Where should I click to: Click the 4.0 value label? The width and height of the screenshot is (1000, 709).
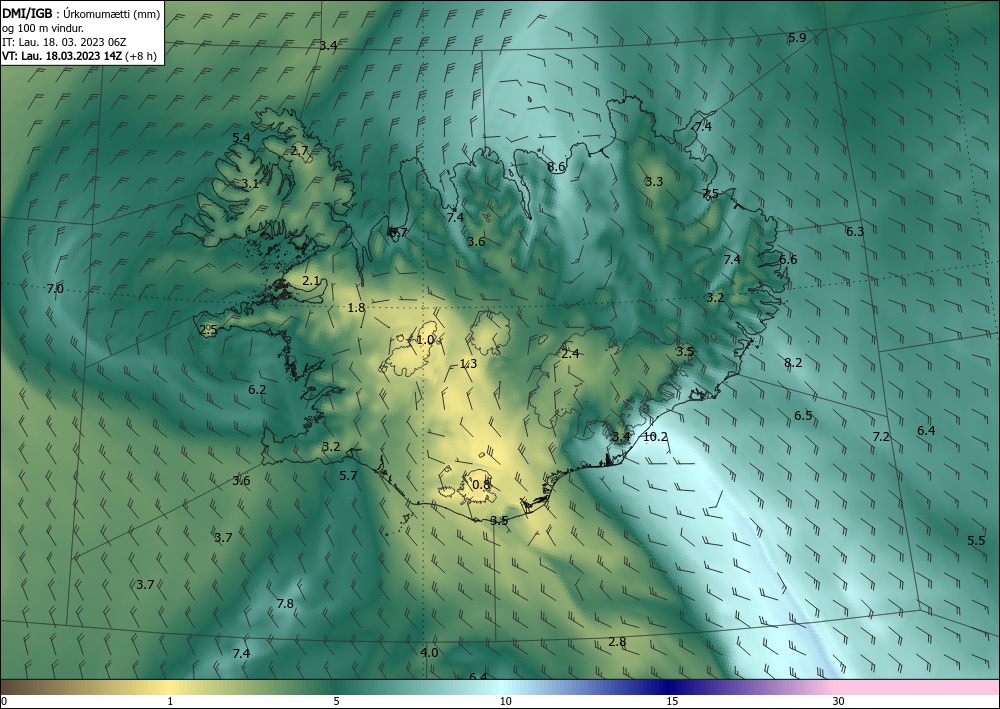429,652
